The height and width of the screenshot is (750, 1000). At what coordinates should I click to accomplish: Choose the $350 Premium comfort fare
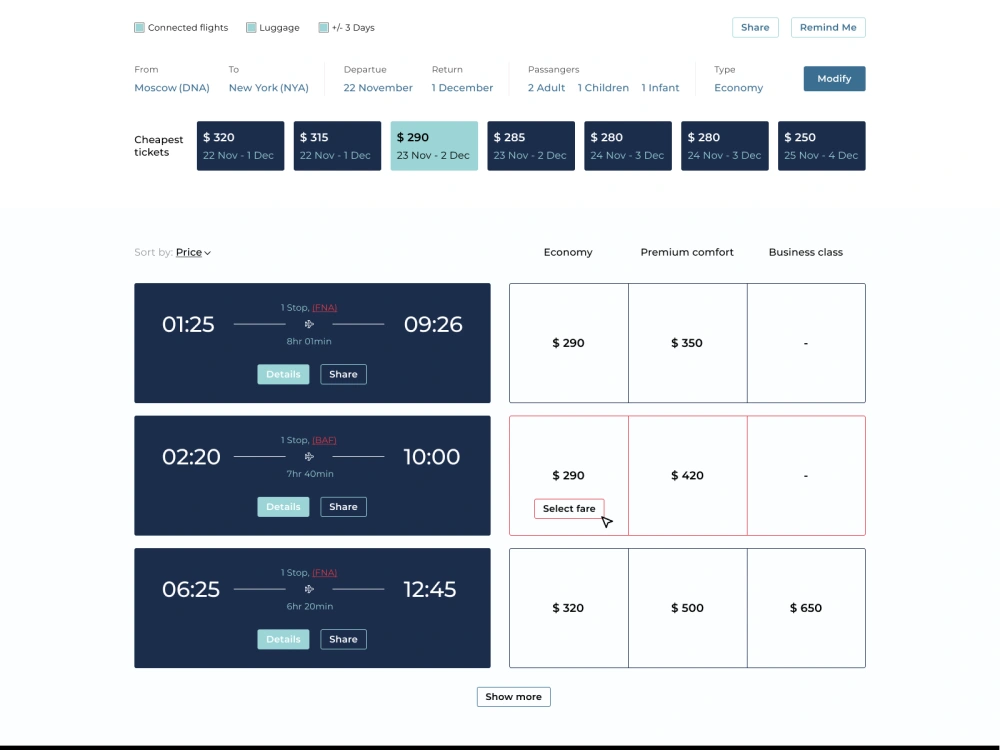[688, 343]
